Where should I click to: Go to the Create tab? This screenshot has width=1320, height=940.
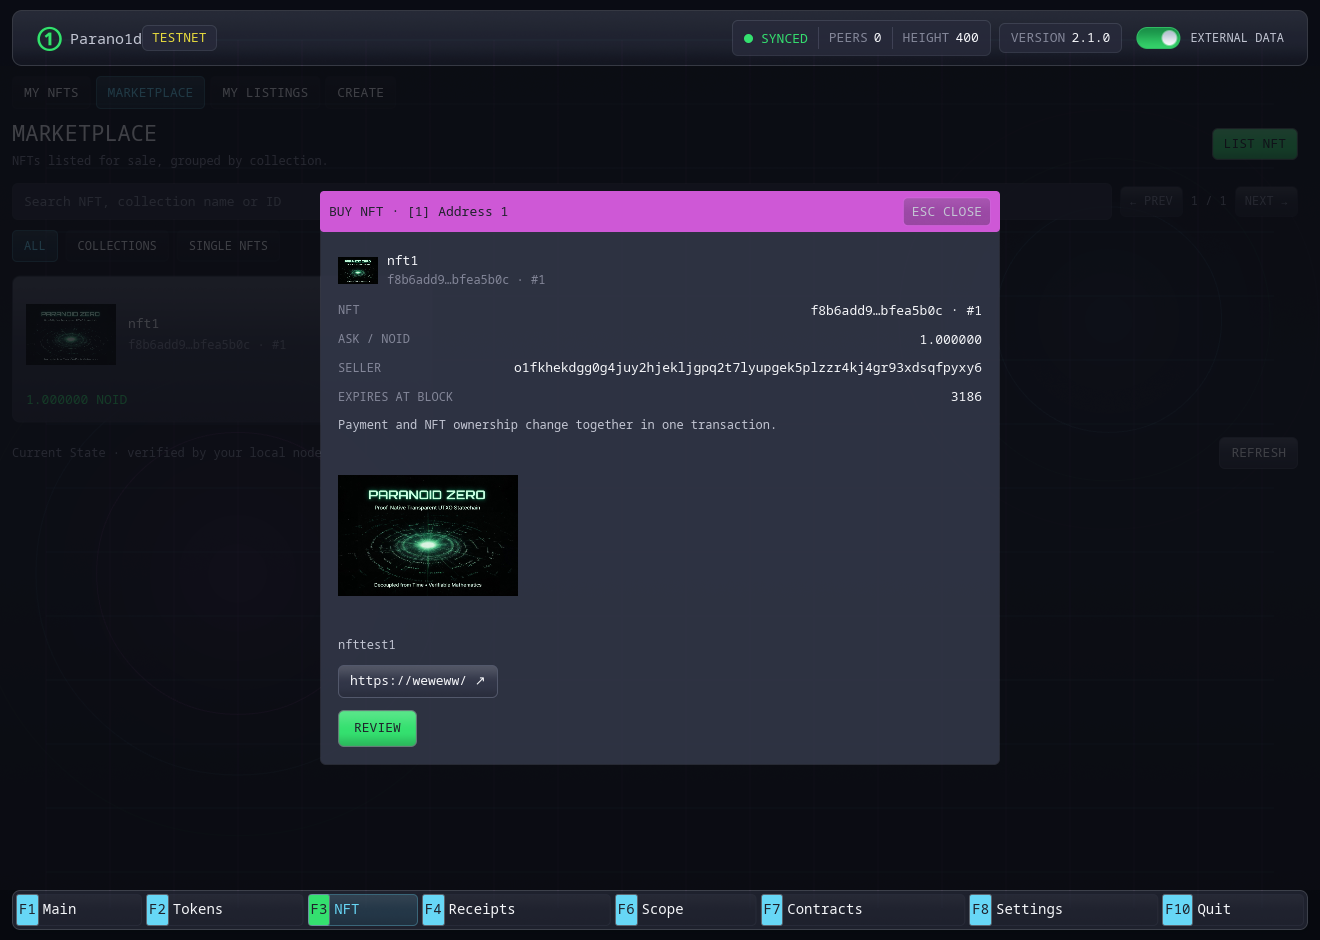pos(360,93)
